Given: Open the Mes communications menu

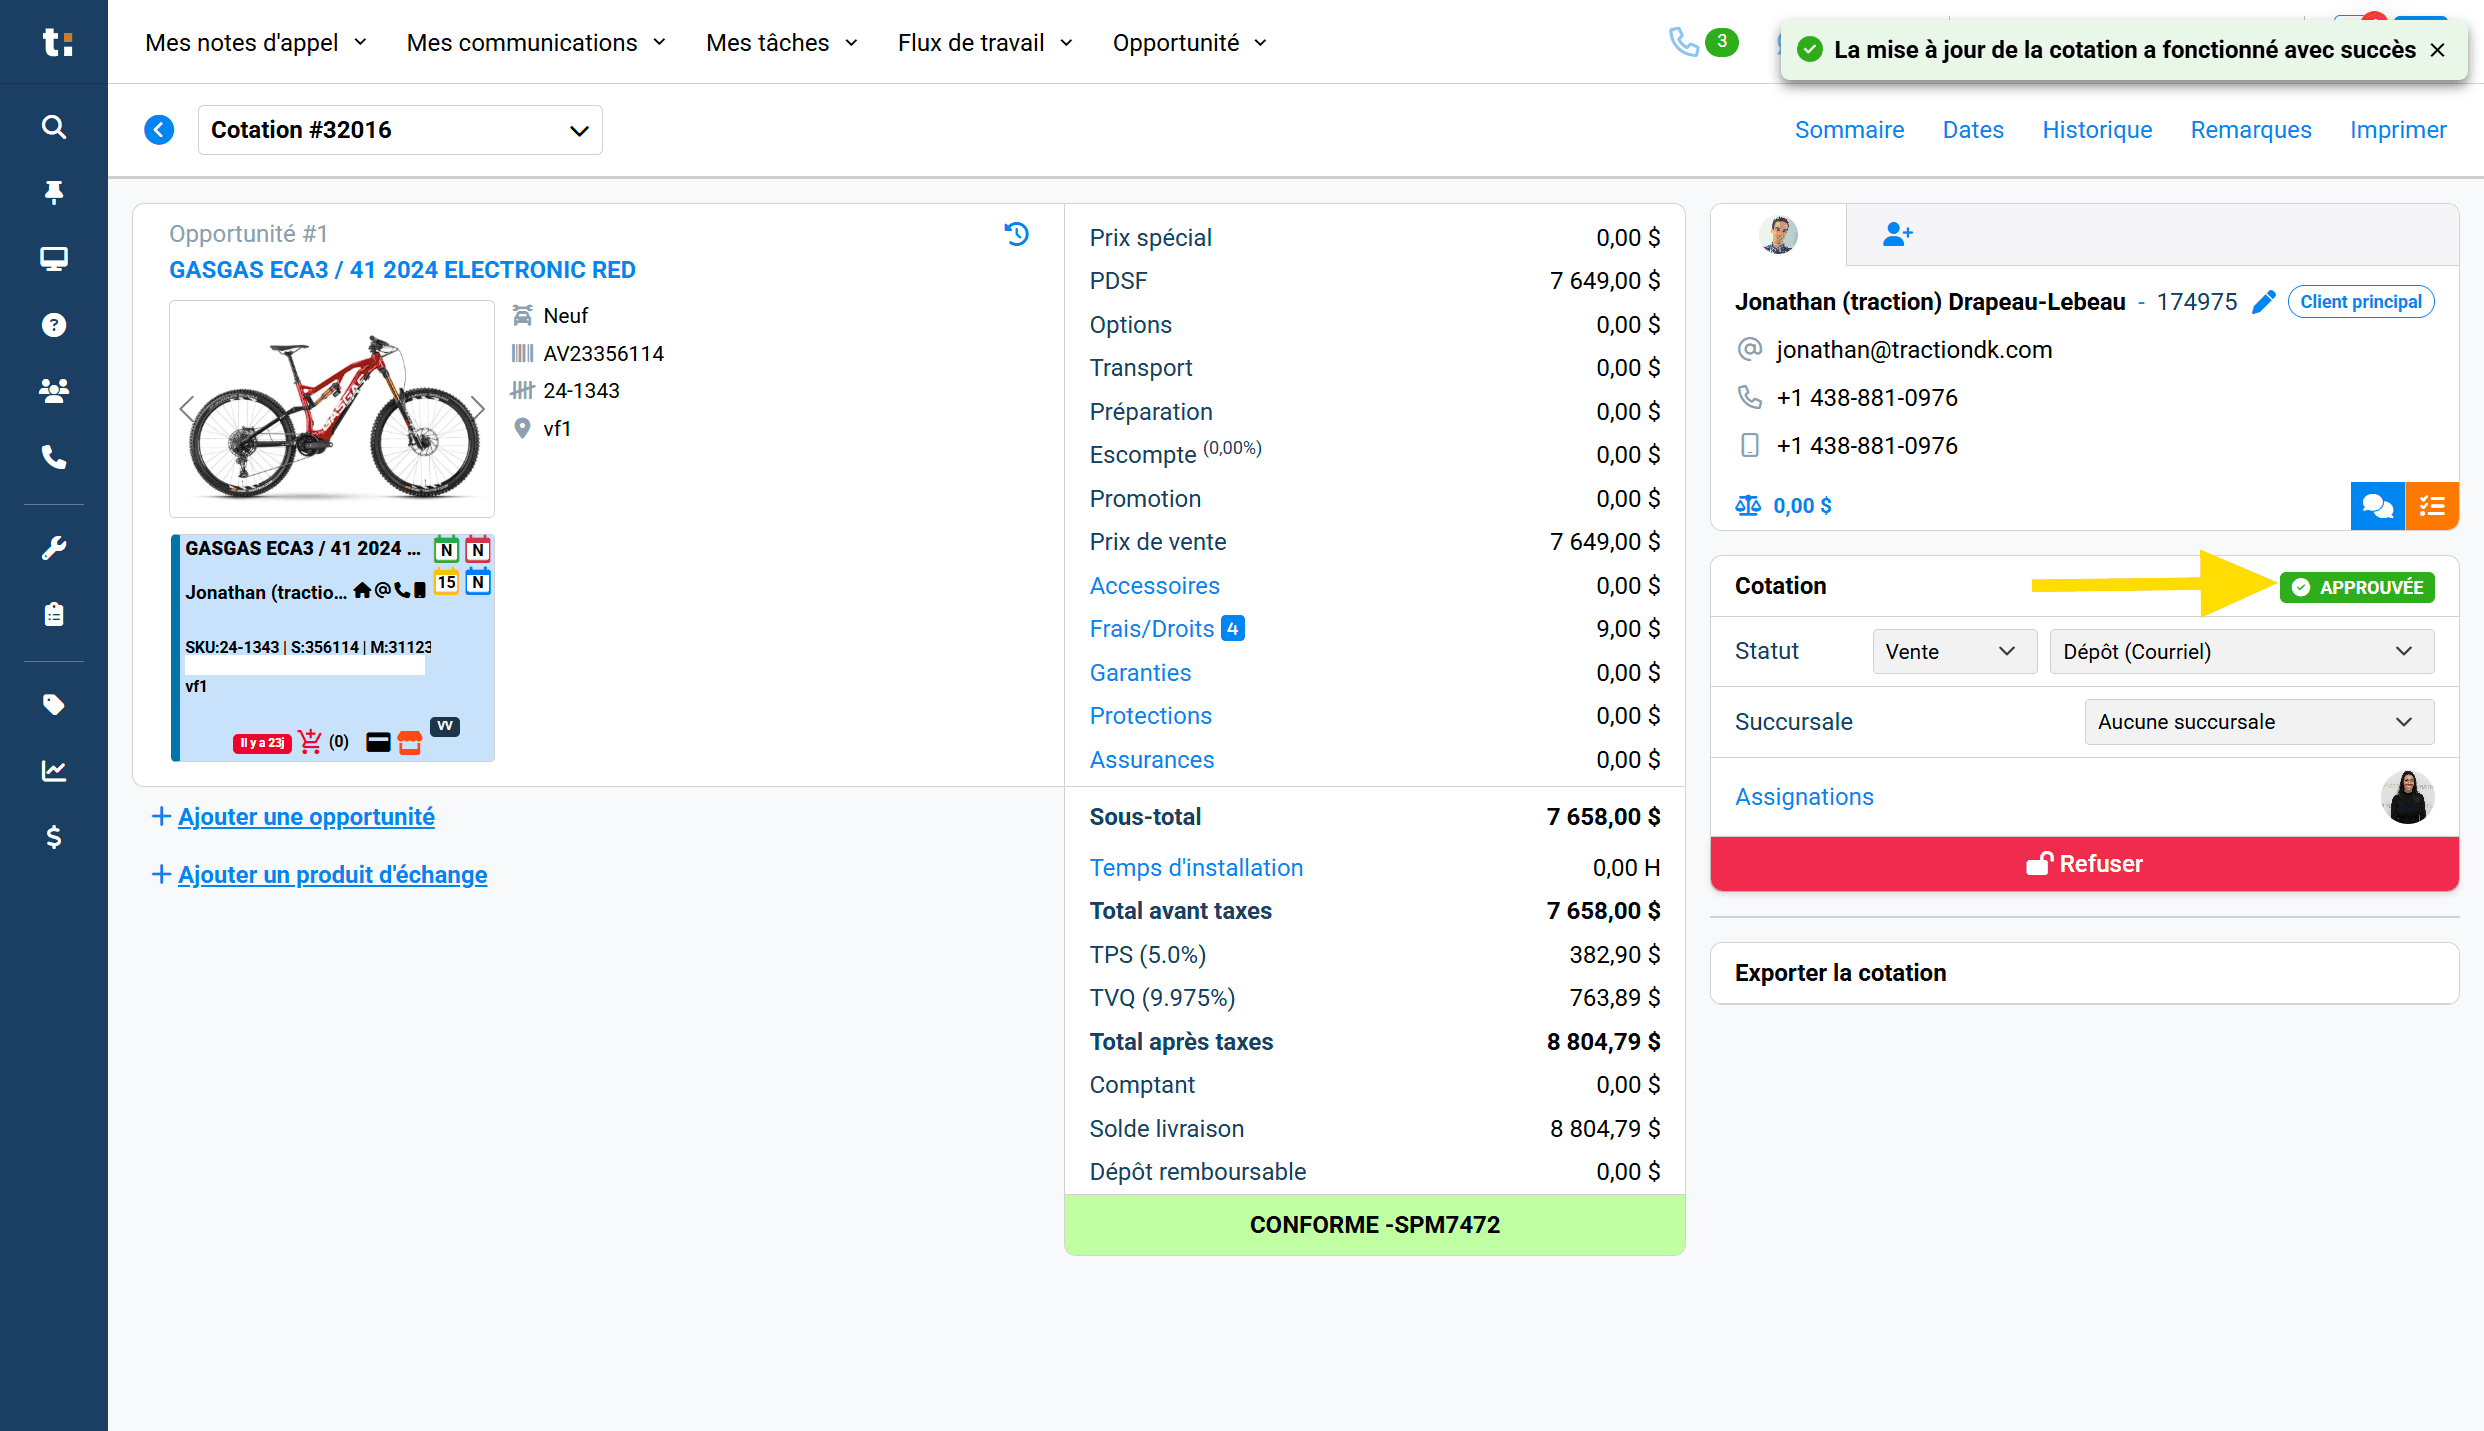Looking at the screenshot, I should [537, 43].
